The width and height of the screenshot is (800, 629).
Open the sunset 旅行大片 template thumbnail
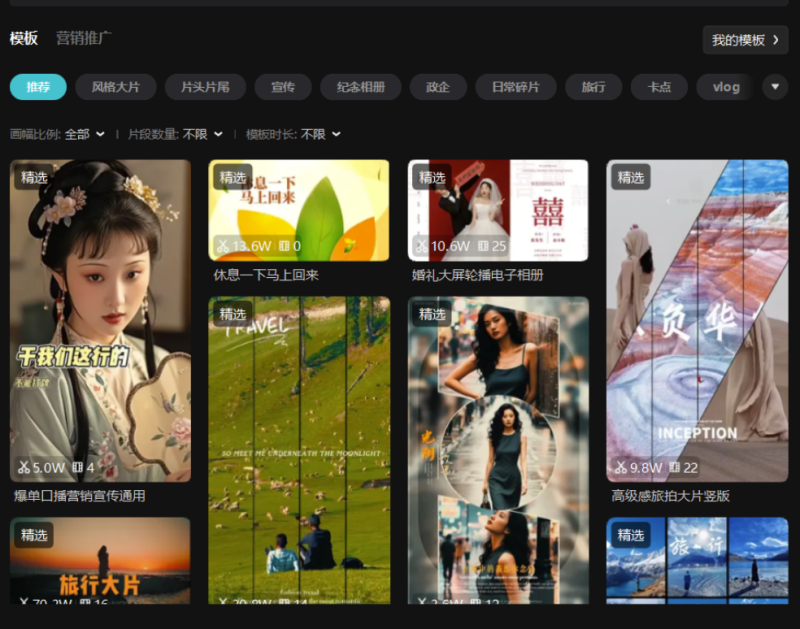click(x=100, y=565)
